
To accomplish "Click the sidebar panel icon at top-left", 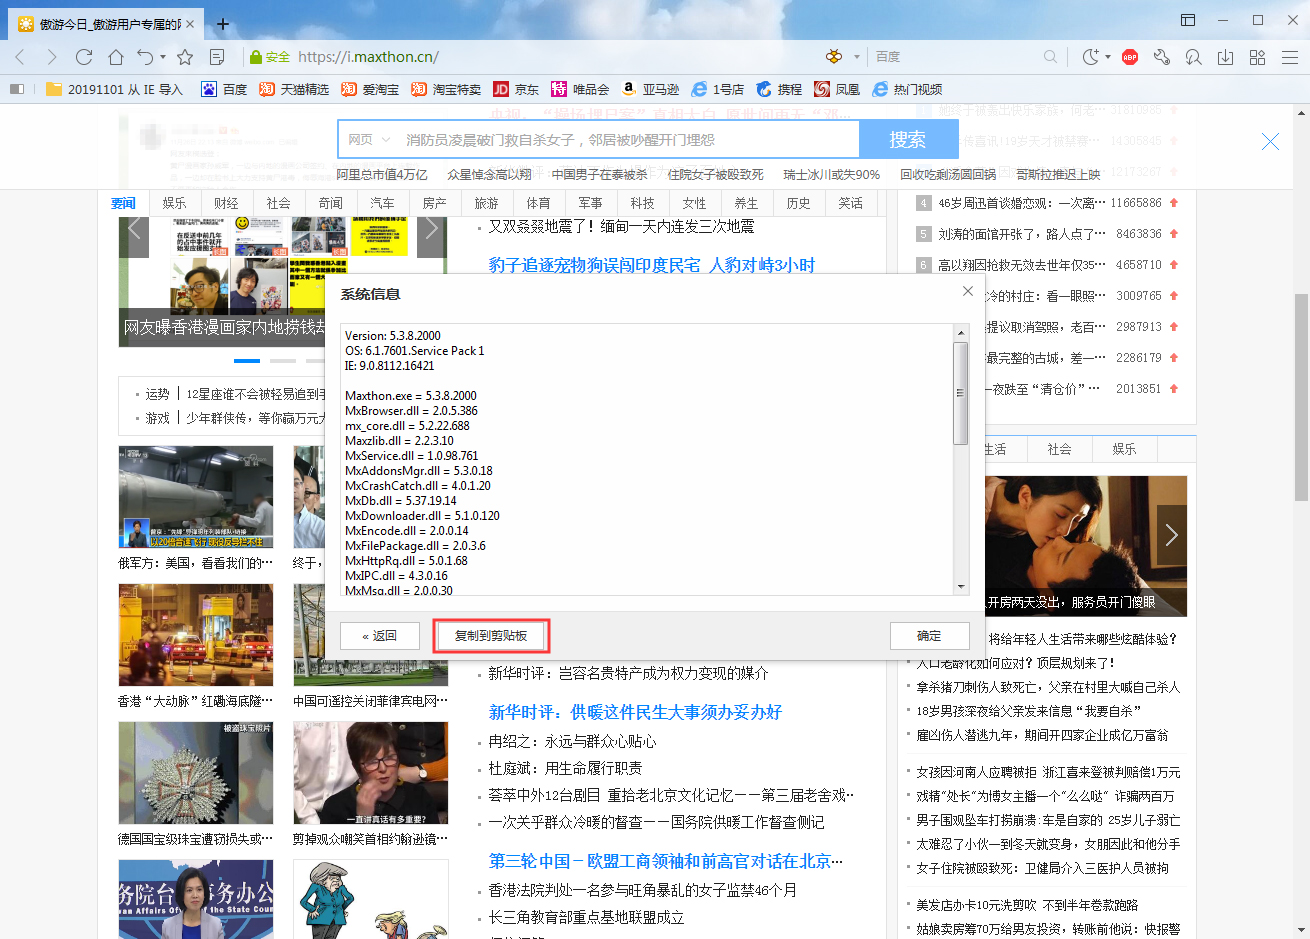I will coord(17,89).
